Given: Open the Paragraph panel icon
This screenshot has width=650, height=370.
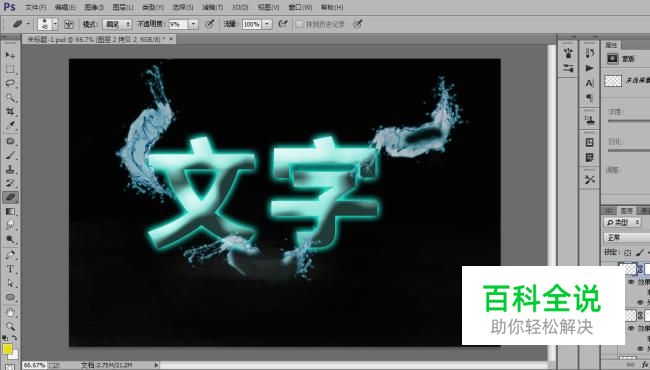Looking at the screenshot, I should click(x=589, y=98).
